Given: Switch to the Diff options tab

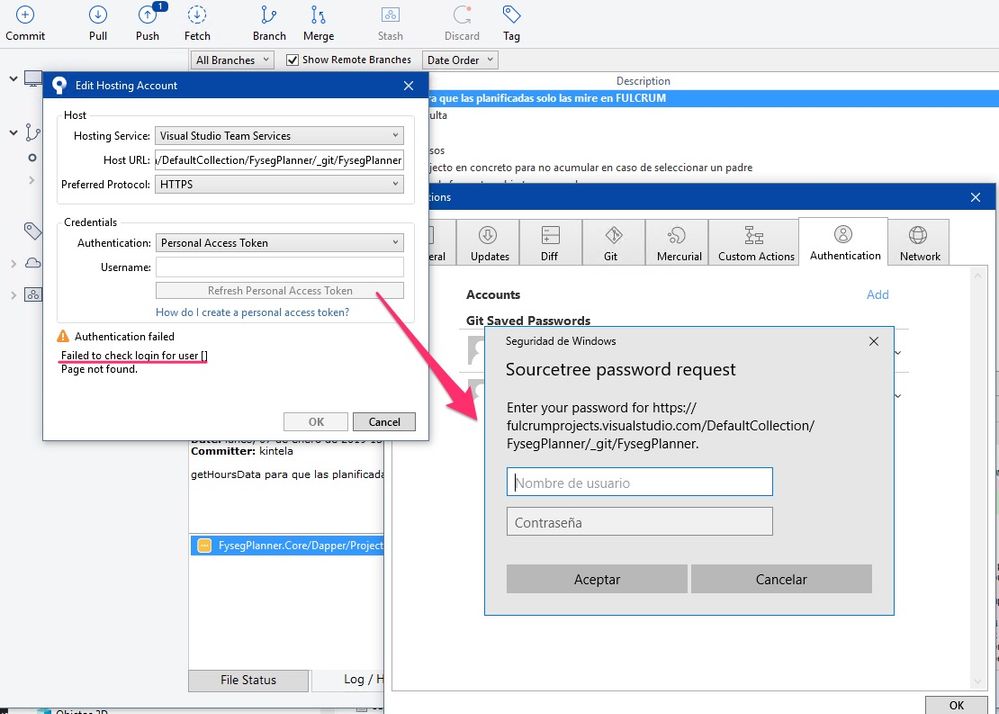Looking at the screenshot, I should 550,243.
